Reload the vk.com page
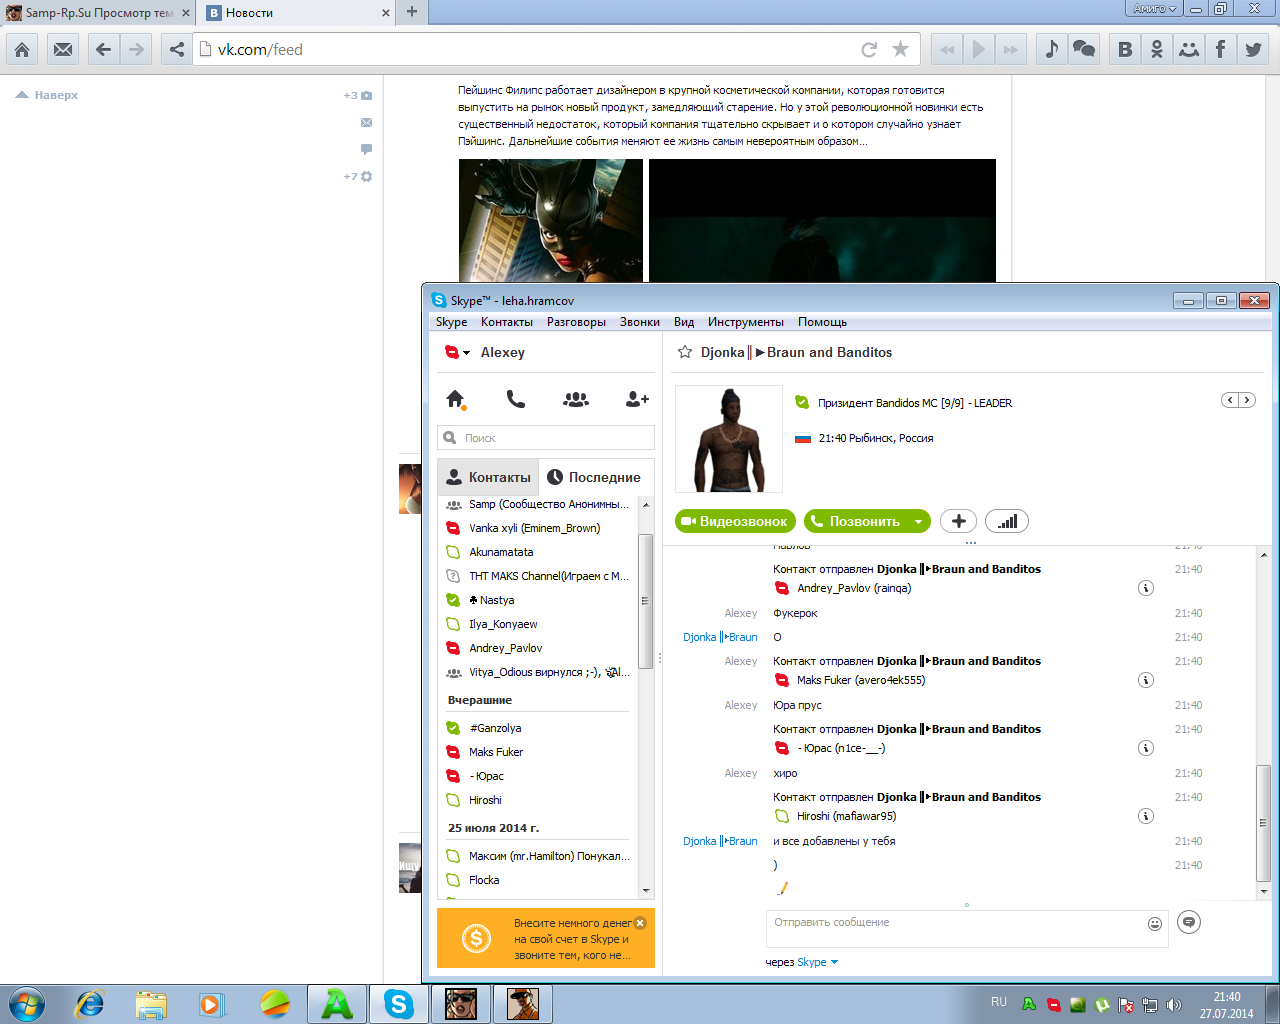The width and height of the screenshot is (1280, 1024). 869,49
